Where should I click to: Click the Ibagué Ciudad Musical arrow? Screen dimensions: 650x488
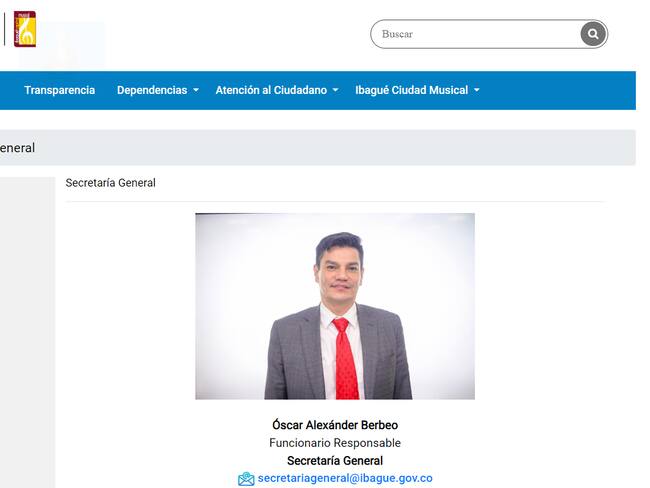477,90
